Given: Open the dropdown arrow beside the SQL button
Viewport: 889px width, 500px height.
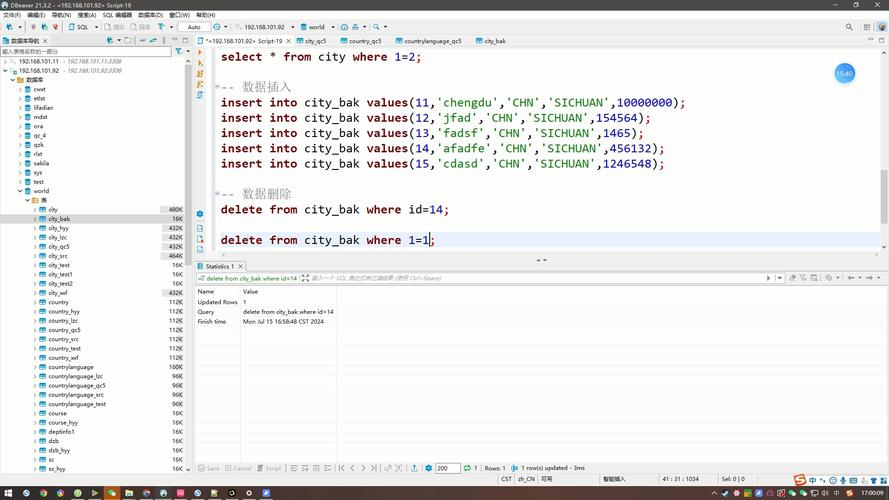Looking at the screenshot, I should pyautogui.click(x=96, y=27).
